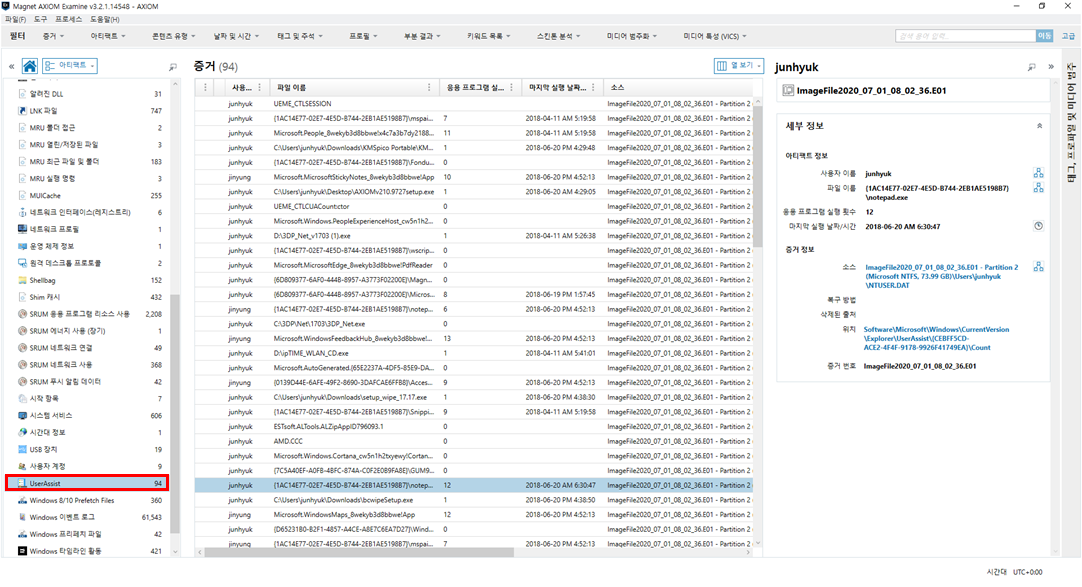Viewport: 1082px width, 587px height.
Task: Open the 응용 프로그램 실행 column options menu
Action: 511,88
